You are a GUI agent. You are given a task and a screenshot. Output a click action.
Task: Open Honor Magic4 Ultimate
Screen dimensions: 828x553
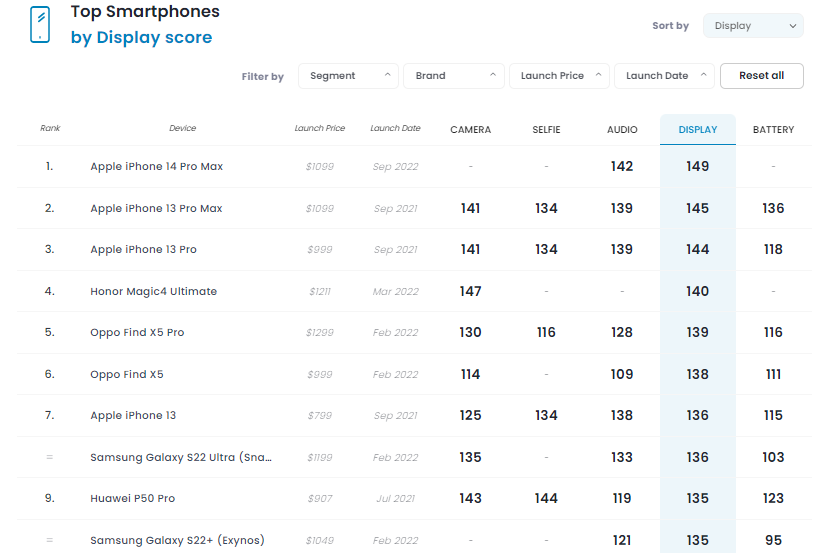tap(153, 292)
